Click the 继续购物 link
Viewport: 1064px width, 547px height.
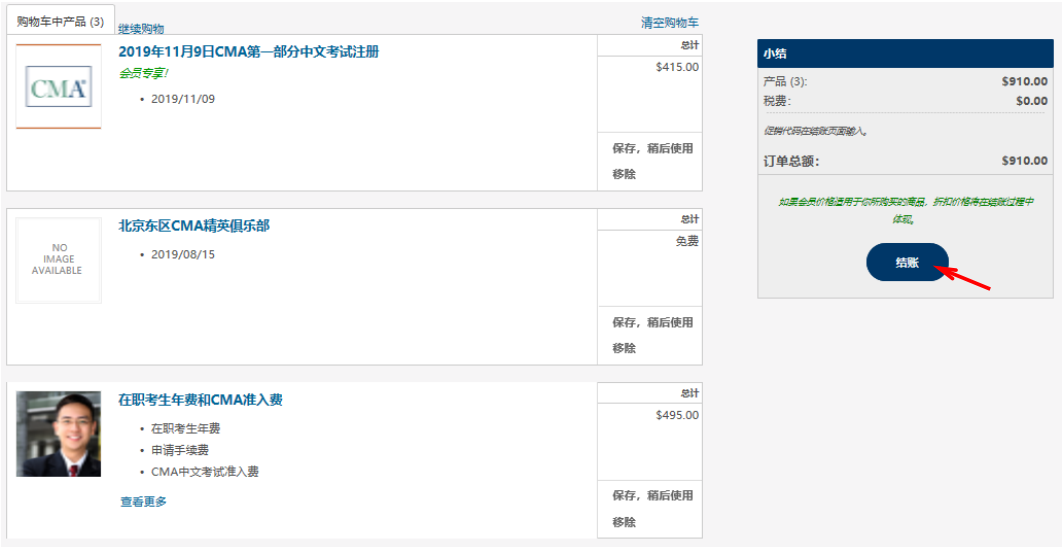point(141,29)
